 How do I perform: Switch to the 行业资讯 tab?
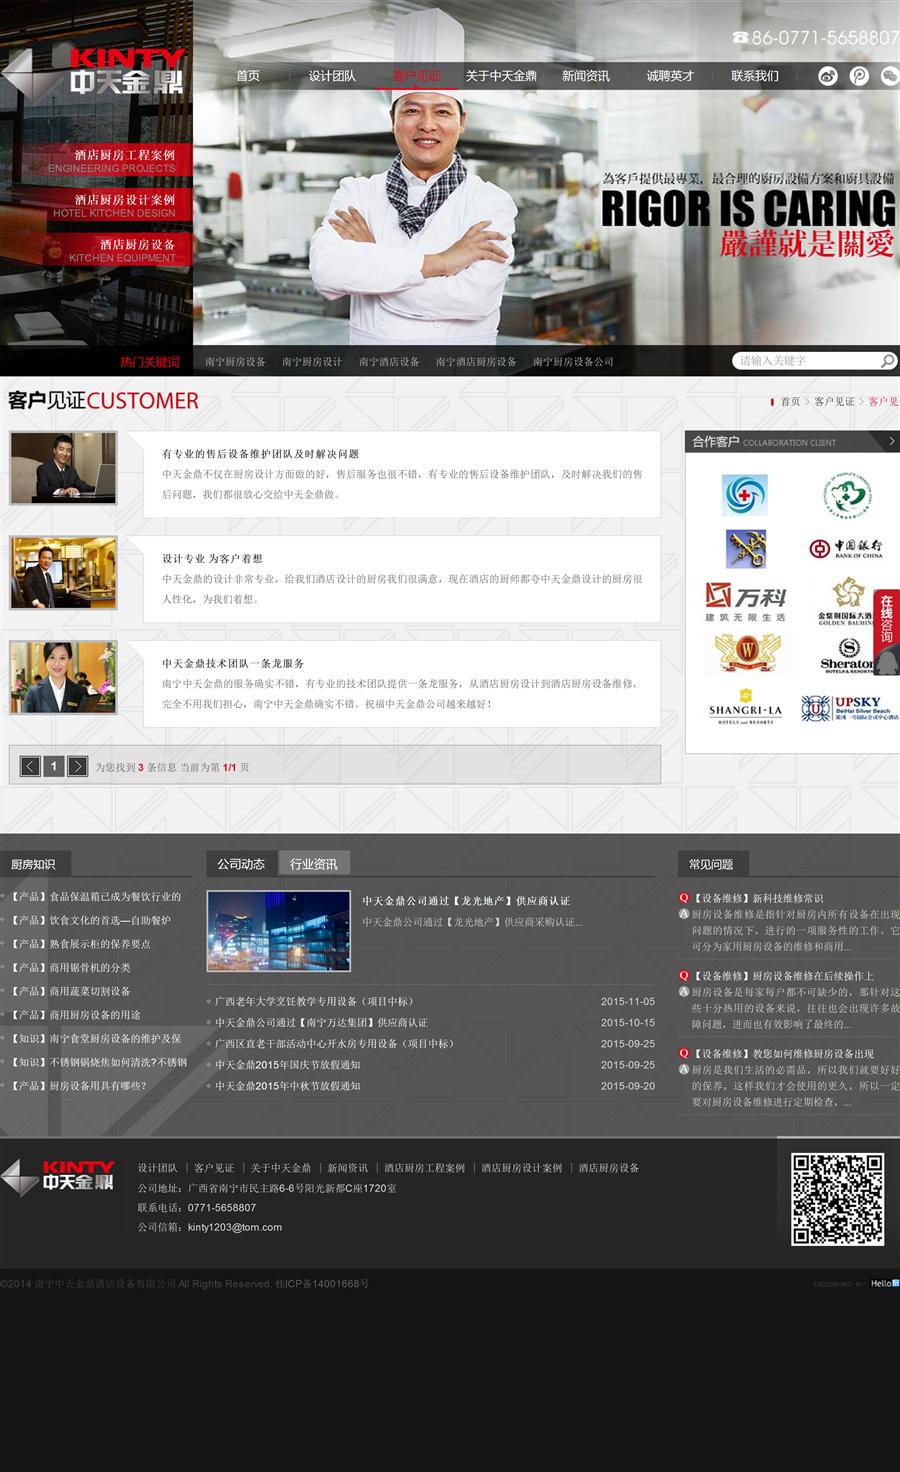pyautogui.click(x=313, y=864)
